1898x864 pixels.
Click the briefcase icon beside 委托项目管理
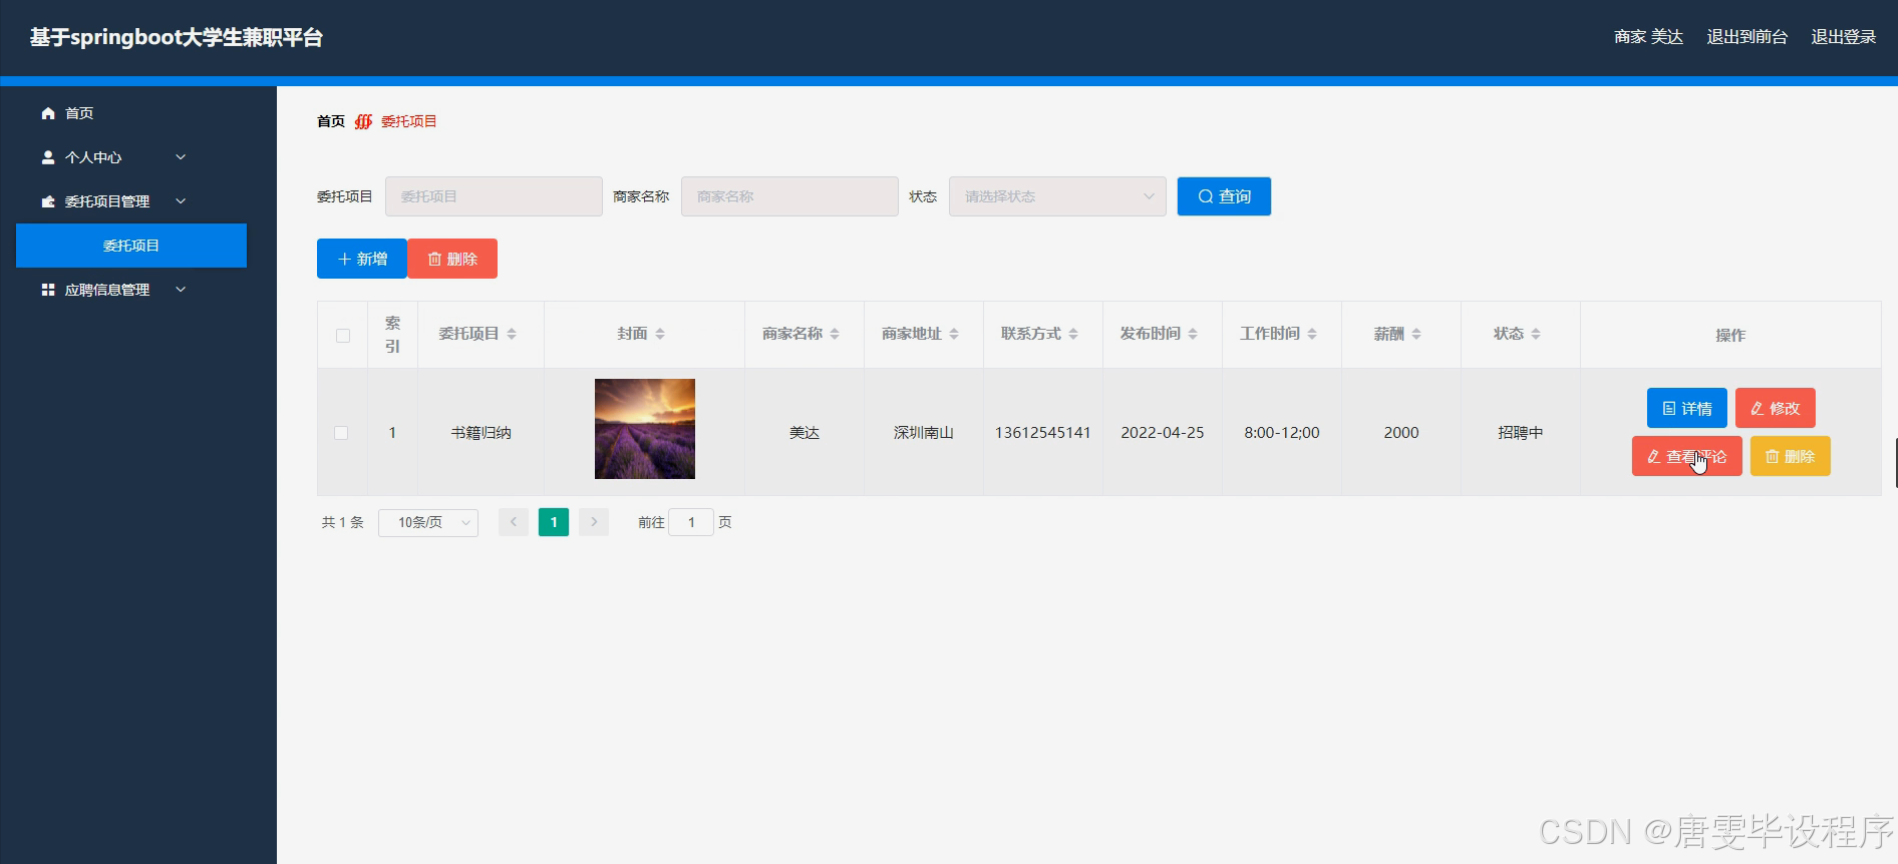[48, 201]
